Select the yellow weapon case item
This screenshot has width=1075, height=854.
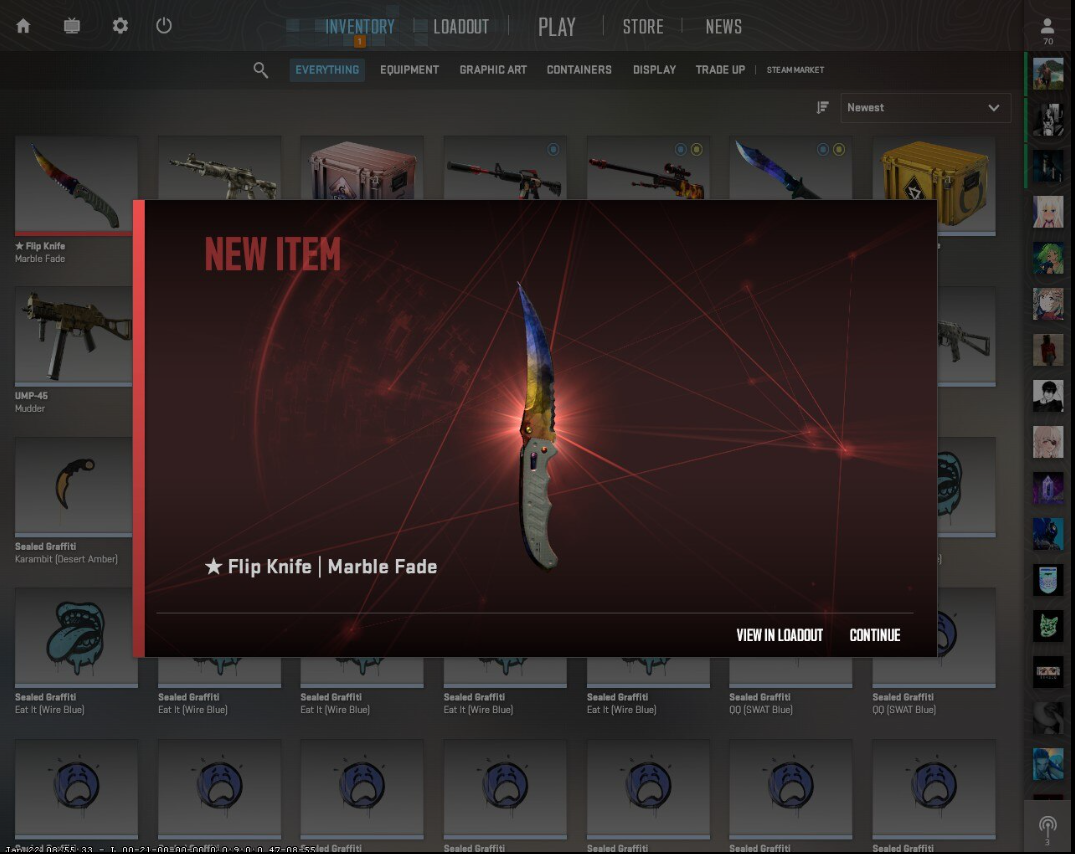point(934,185)
